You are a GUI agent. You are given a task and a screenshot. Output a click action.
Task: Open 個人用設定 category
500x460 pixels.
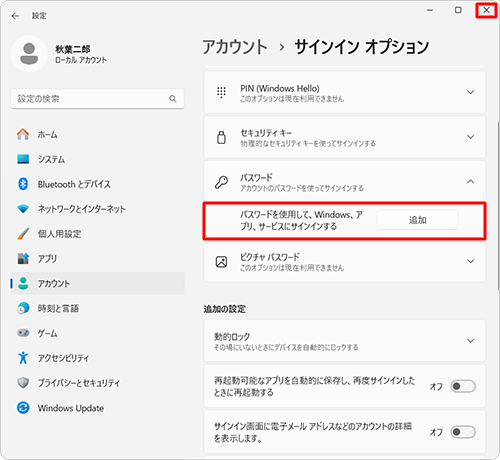point(97,234)
